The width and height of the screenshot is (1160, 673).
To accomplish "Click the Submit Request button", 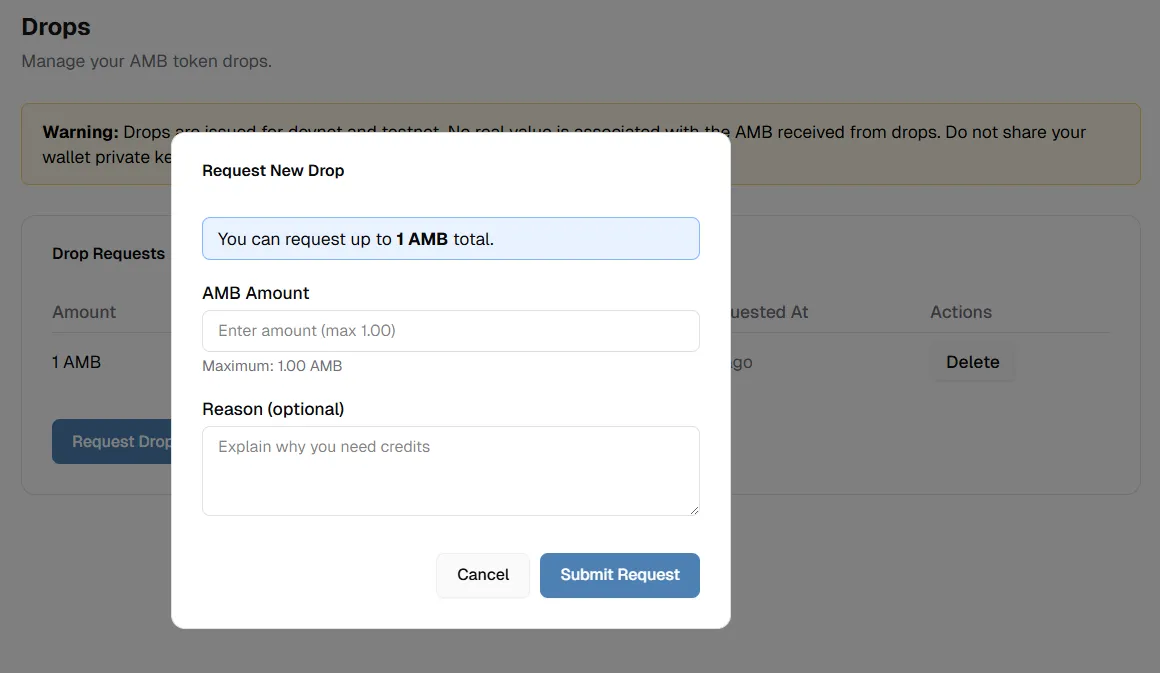I will click(619, 575).
